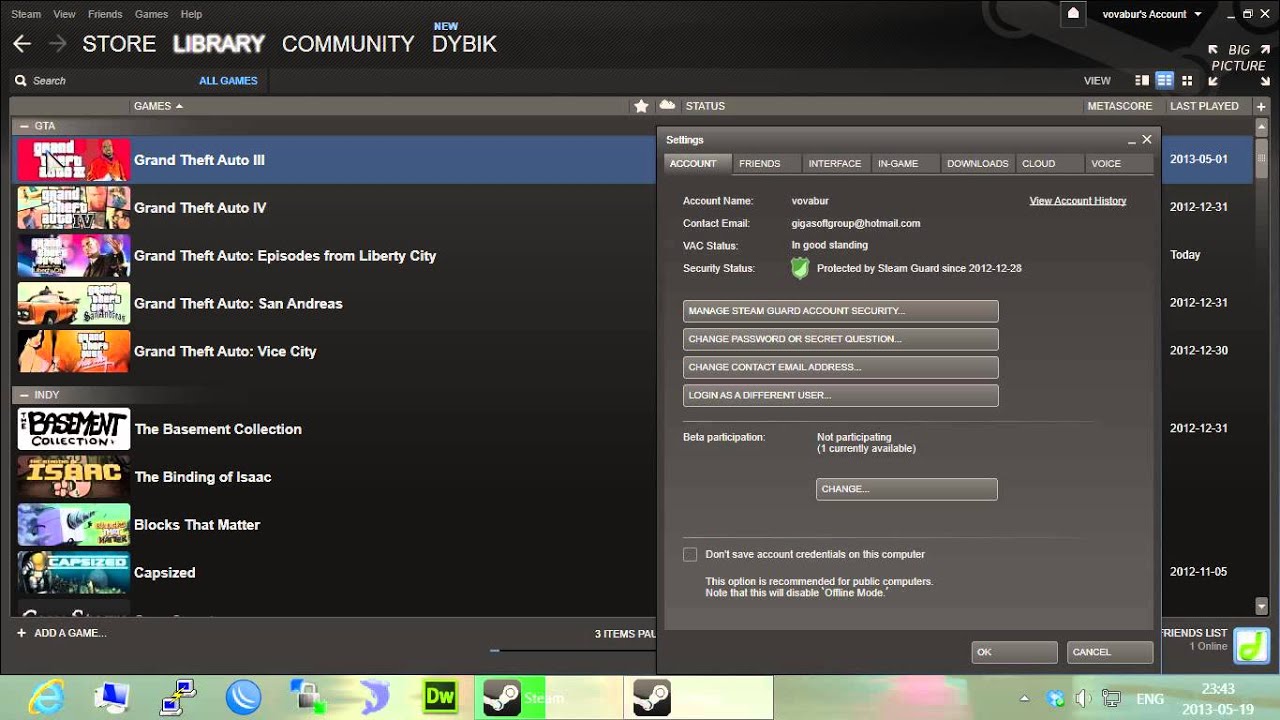Switch to Downloads settings tab
This screenshot has height=720, width=1280.
pos(978,163)
